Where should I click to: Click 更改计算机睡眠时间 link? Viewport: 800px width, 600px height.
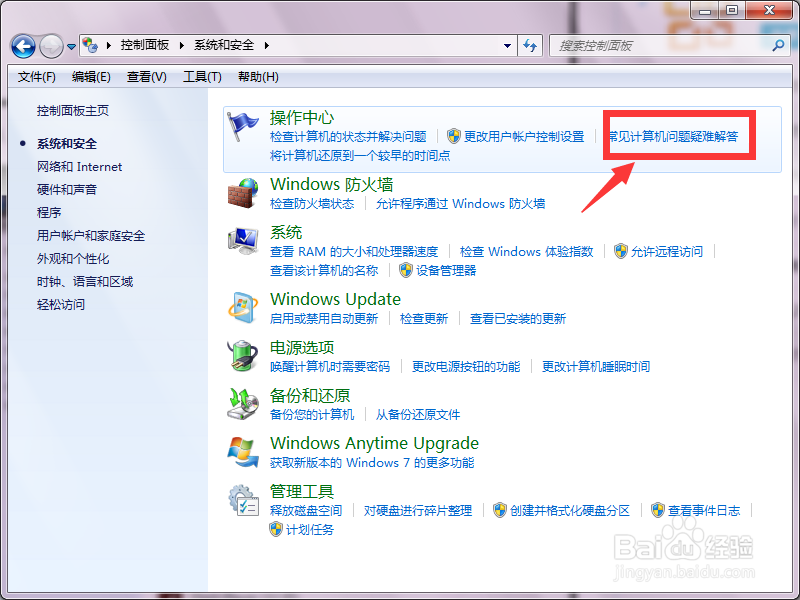596,366
